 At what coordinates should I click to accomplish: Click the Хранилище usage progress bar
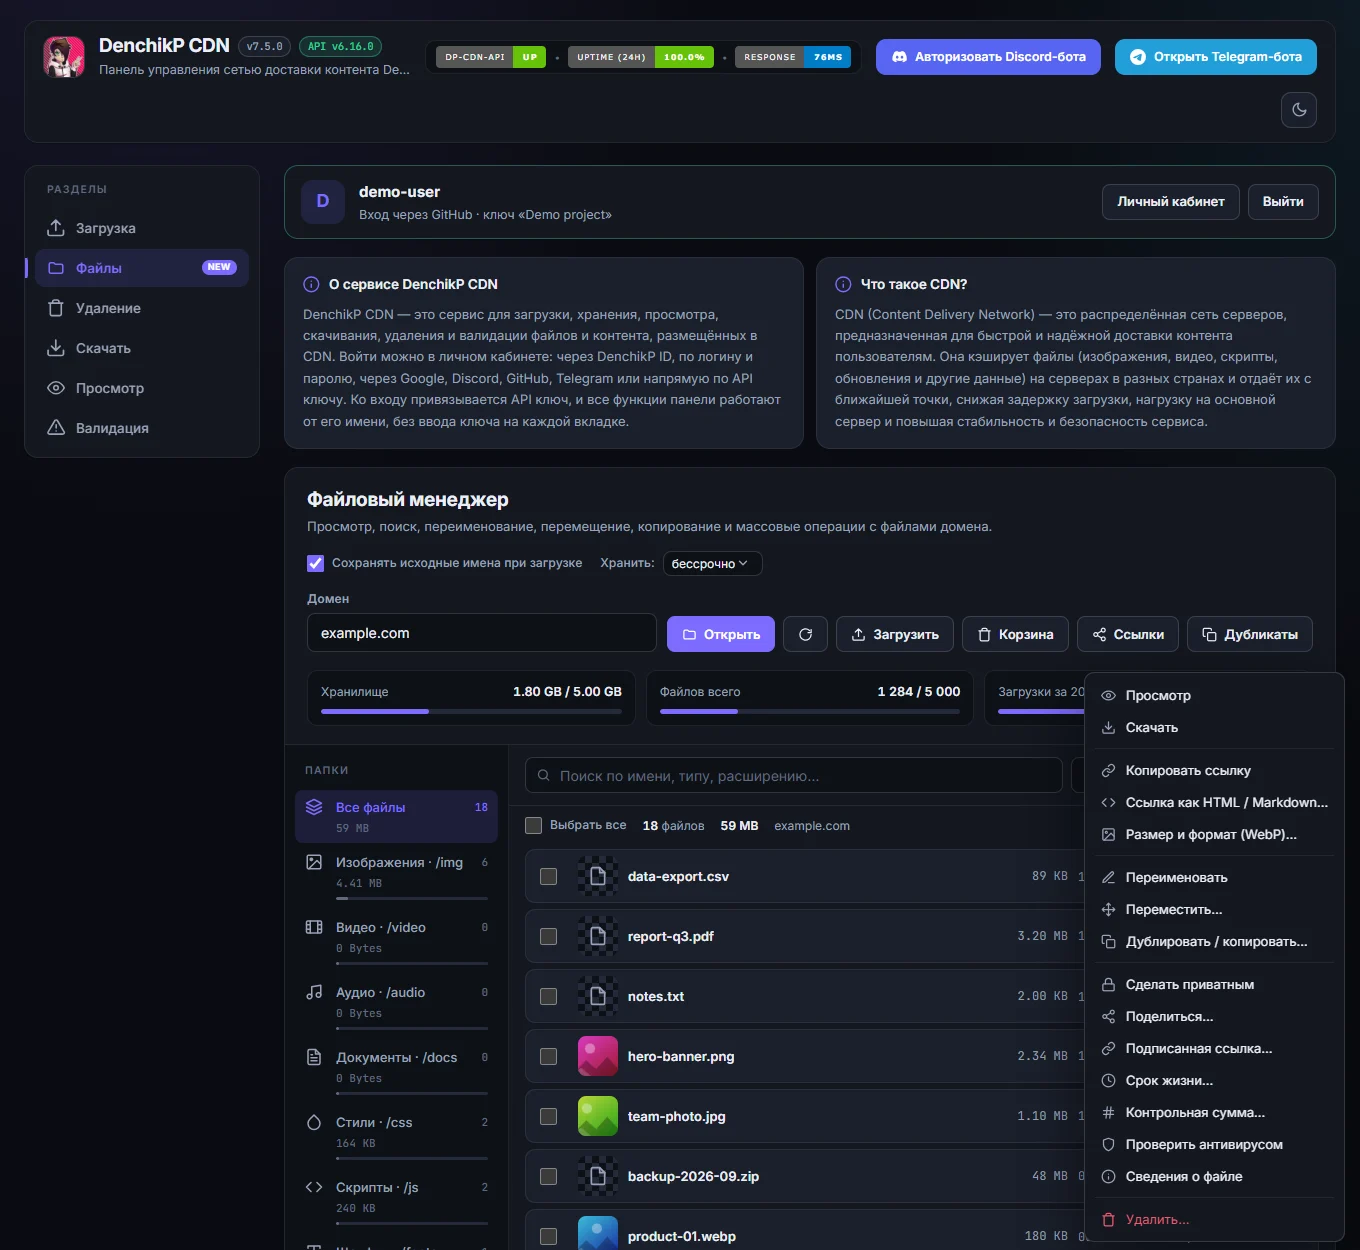click(x=471, y=711)
